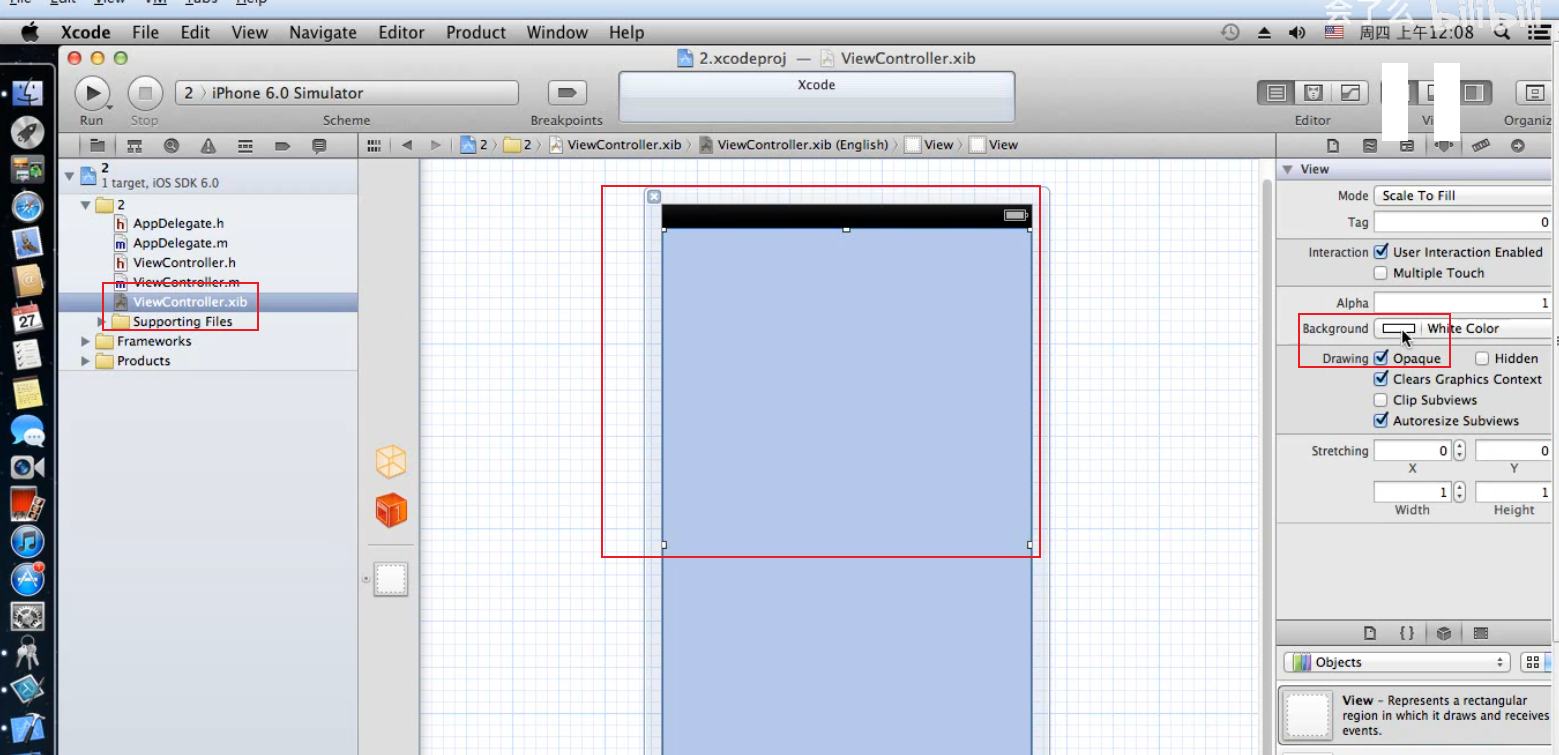Screen dimensions: 1559x755
Task: Show the Media library
Action: (1481, 633)
